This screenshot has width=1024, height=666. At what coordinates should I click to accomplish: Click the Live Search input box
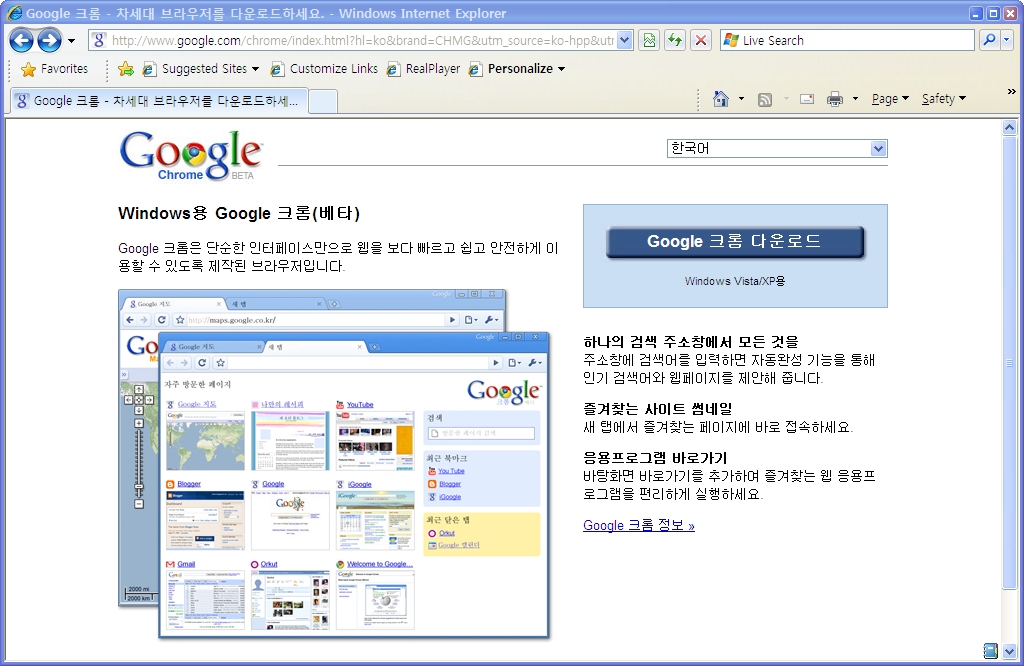[847, 40]
